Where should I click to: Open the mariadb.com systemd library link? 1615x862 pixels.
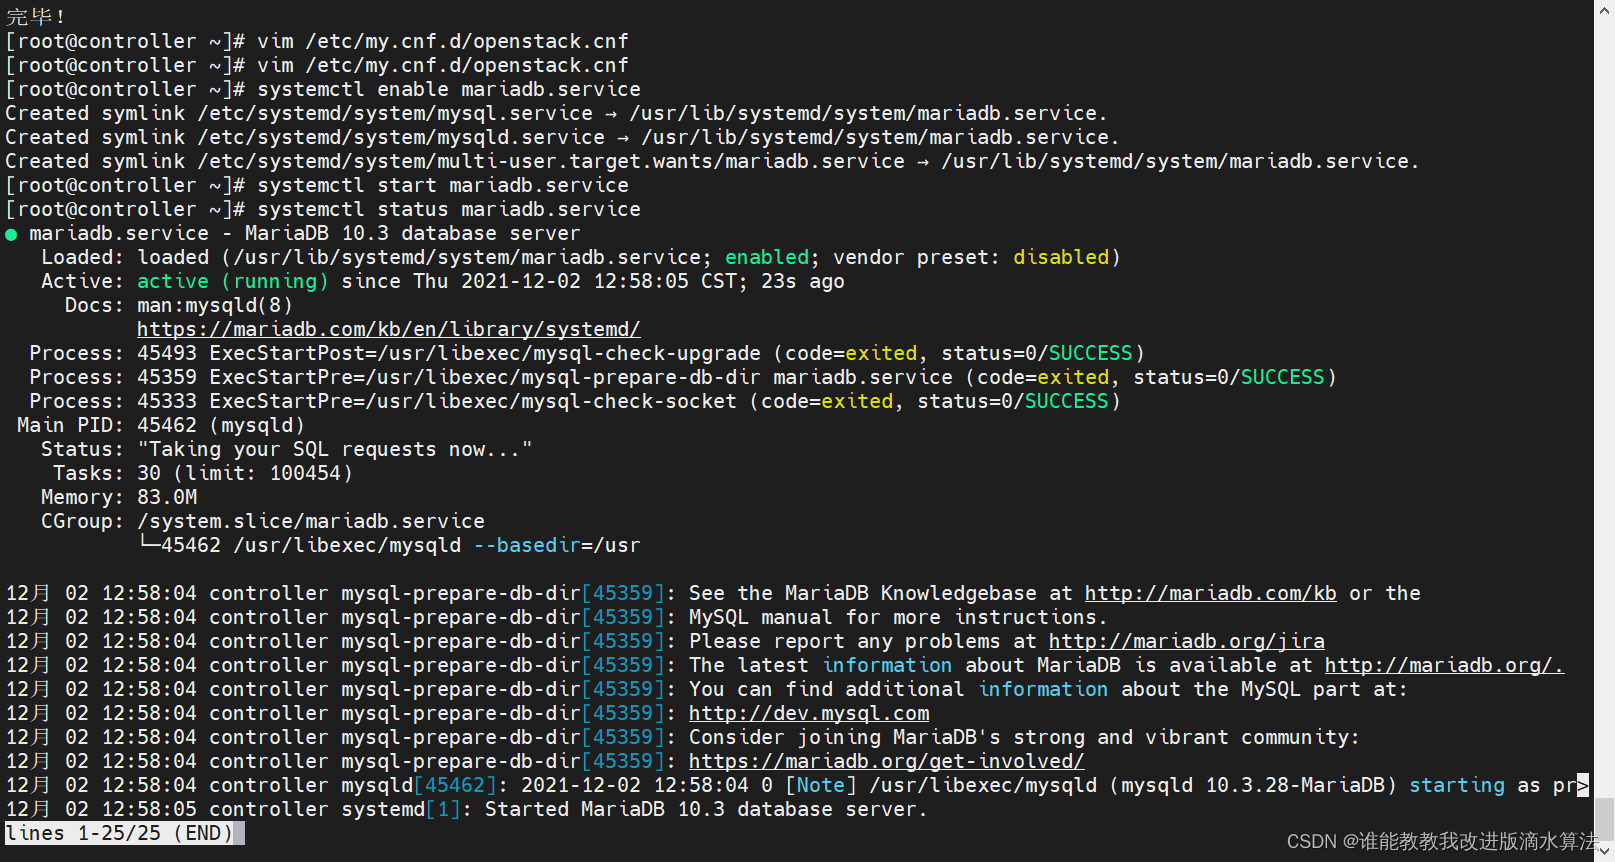(389, 329)
